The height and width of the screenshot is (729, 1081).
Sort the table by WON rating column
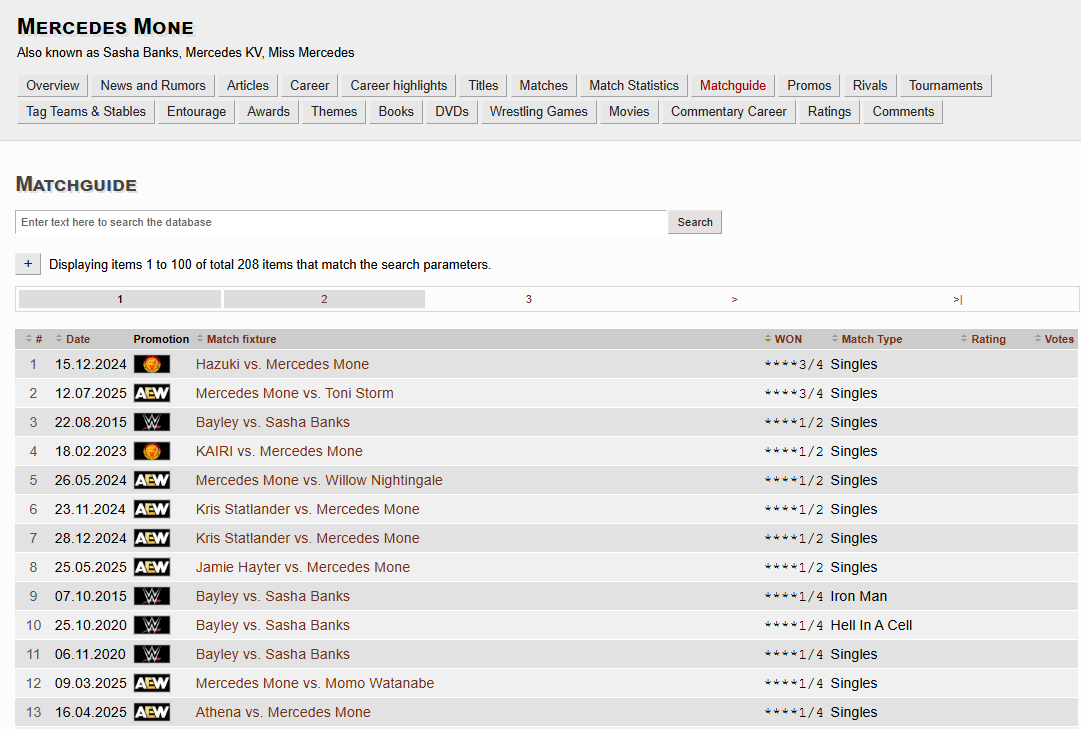[787, 339]
